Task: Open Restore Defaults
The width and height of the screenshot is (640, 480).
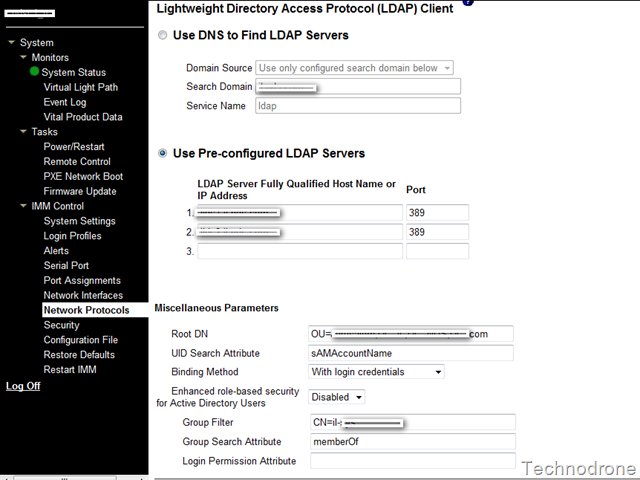Action: 79,355
